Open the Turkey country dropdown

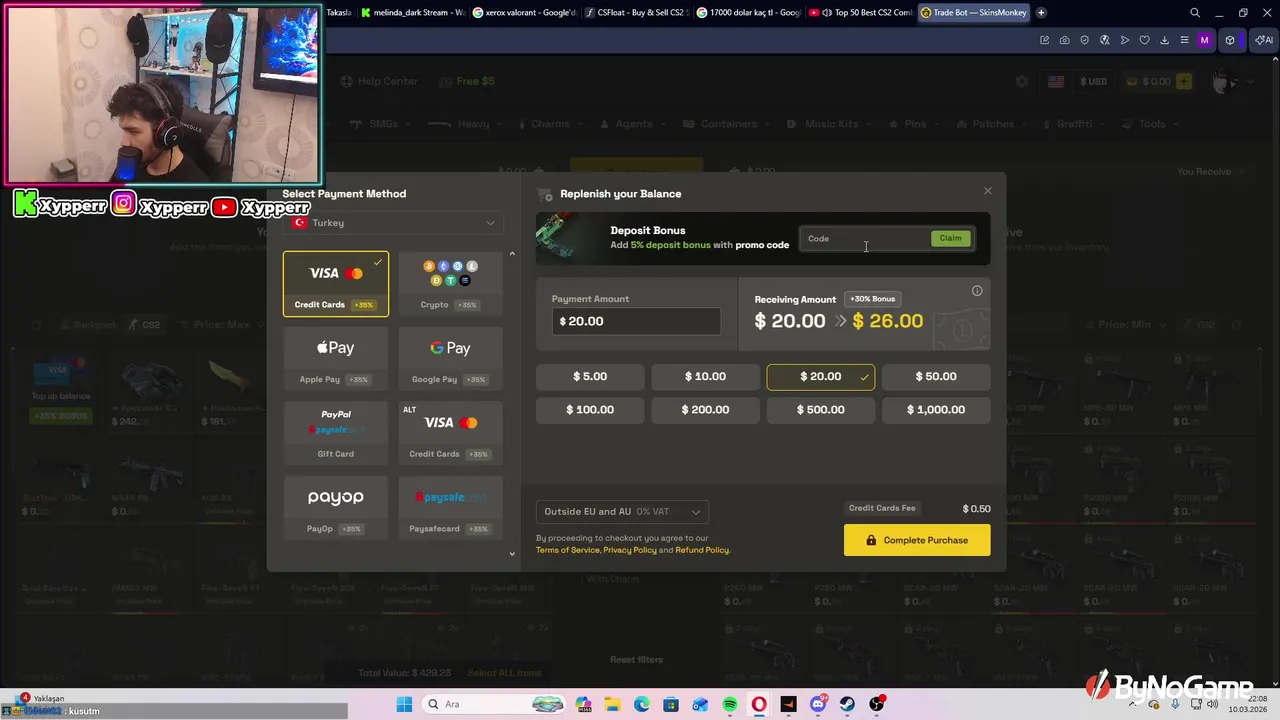click(394, 223)
